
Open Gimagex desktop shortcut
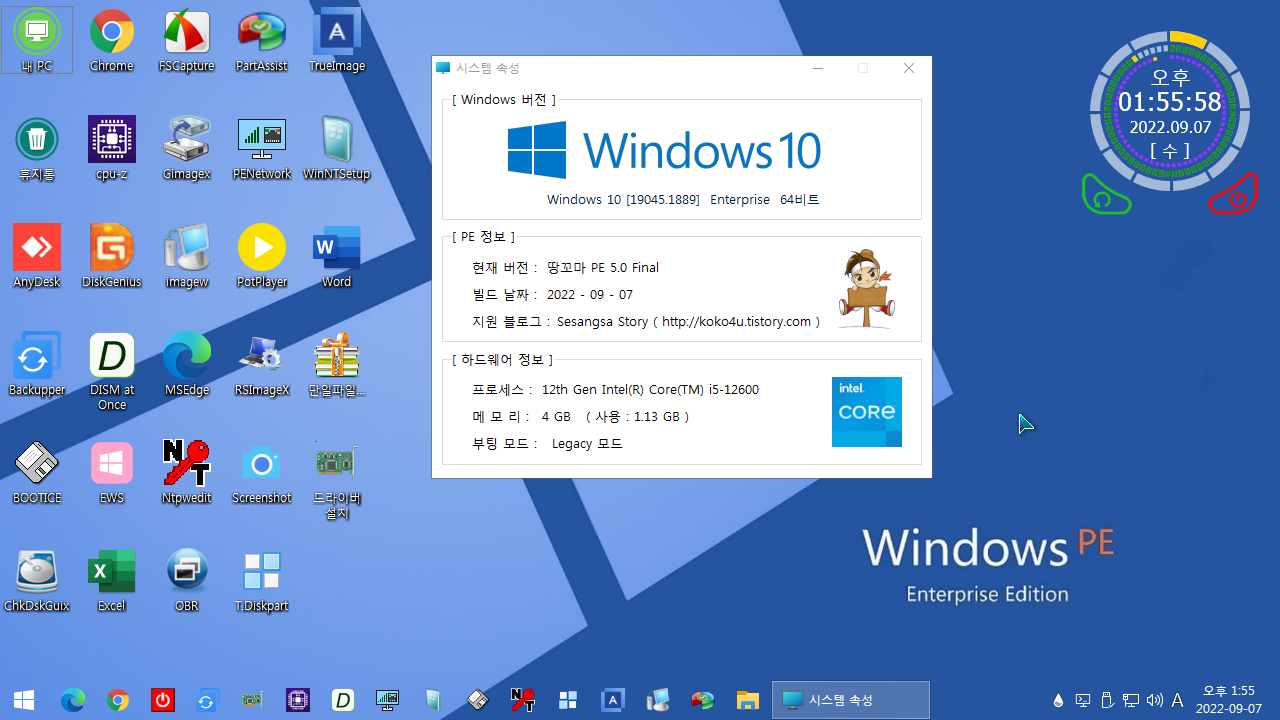187,149
